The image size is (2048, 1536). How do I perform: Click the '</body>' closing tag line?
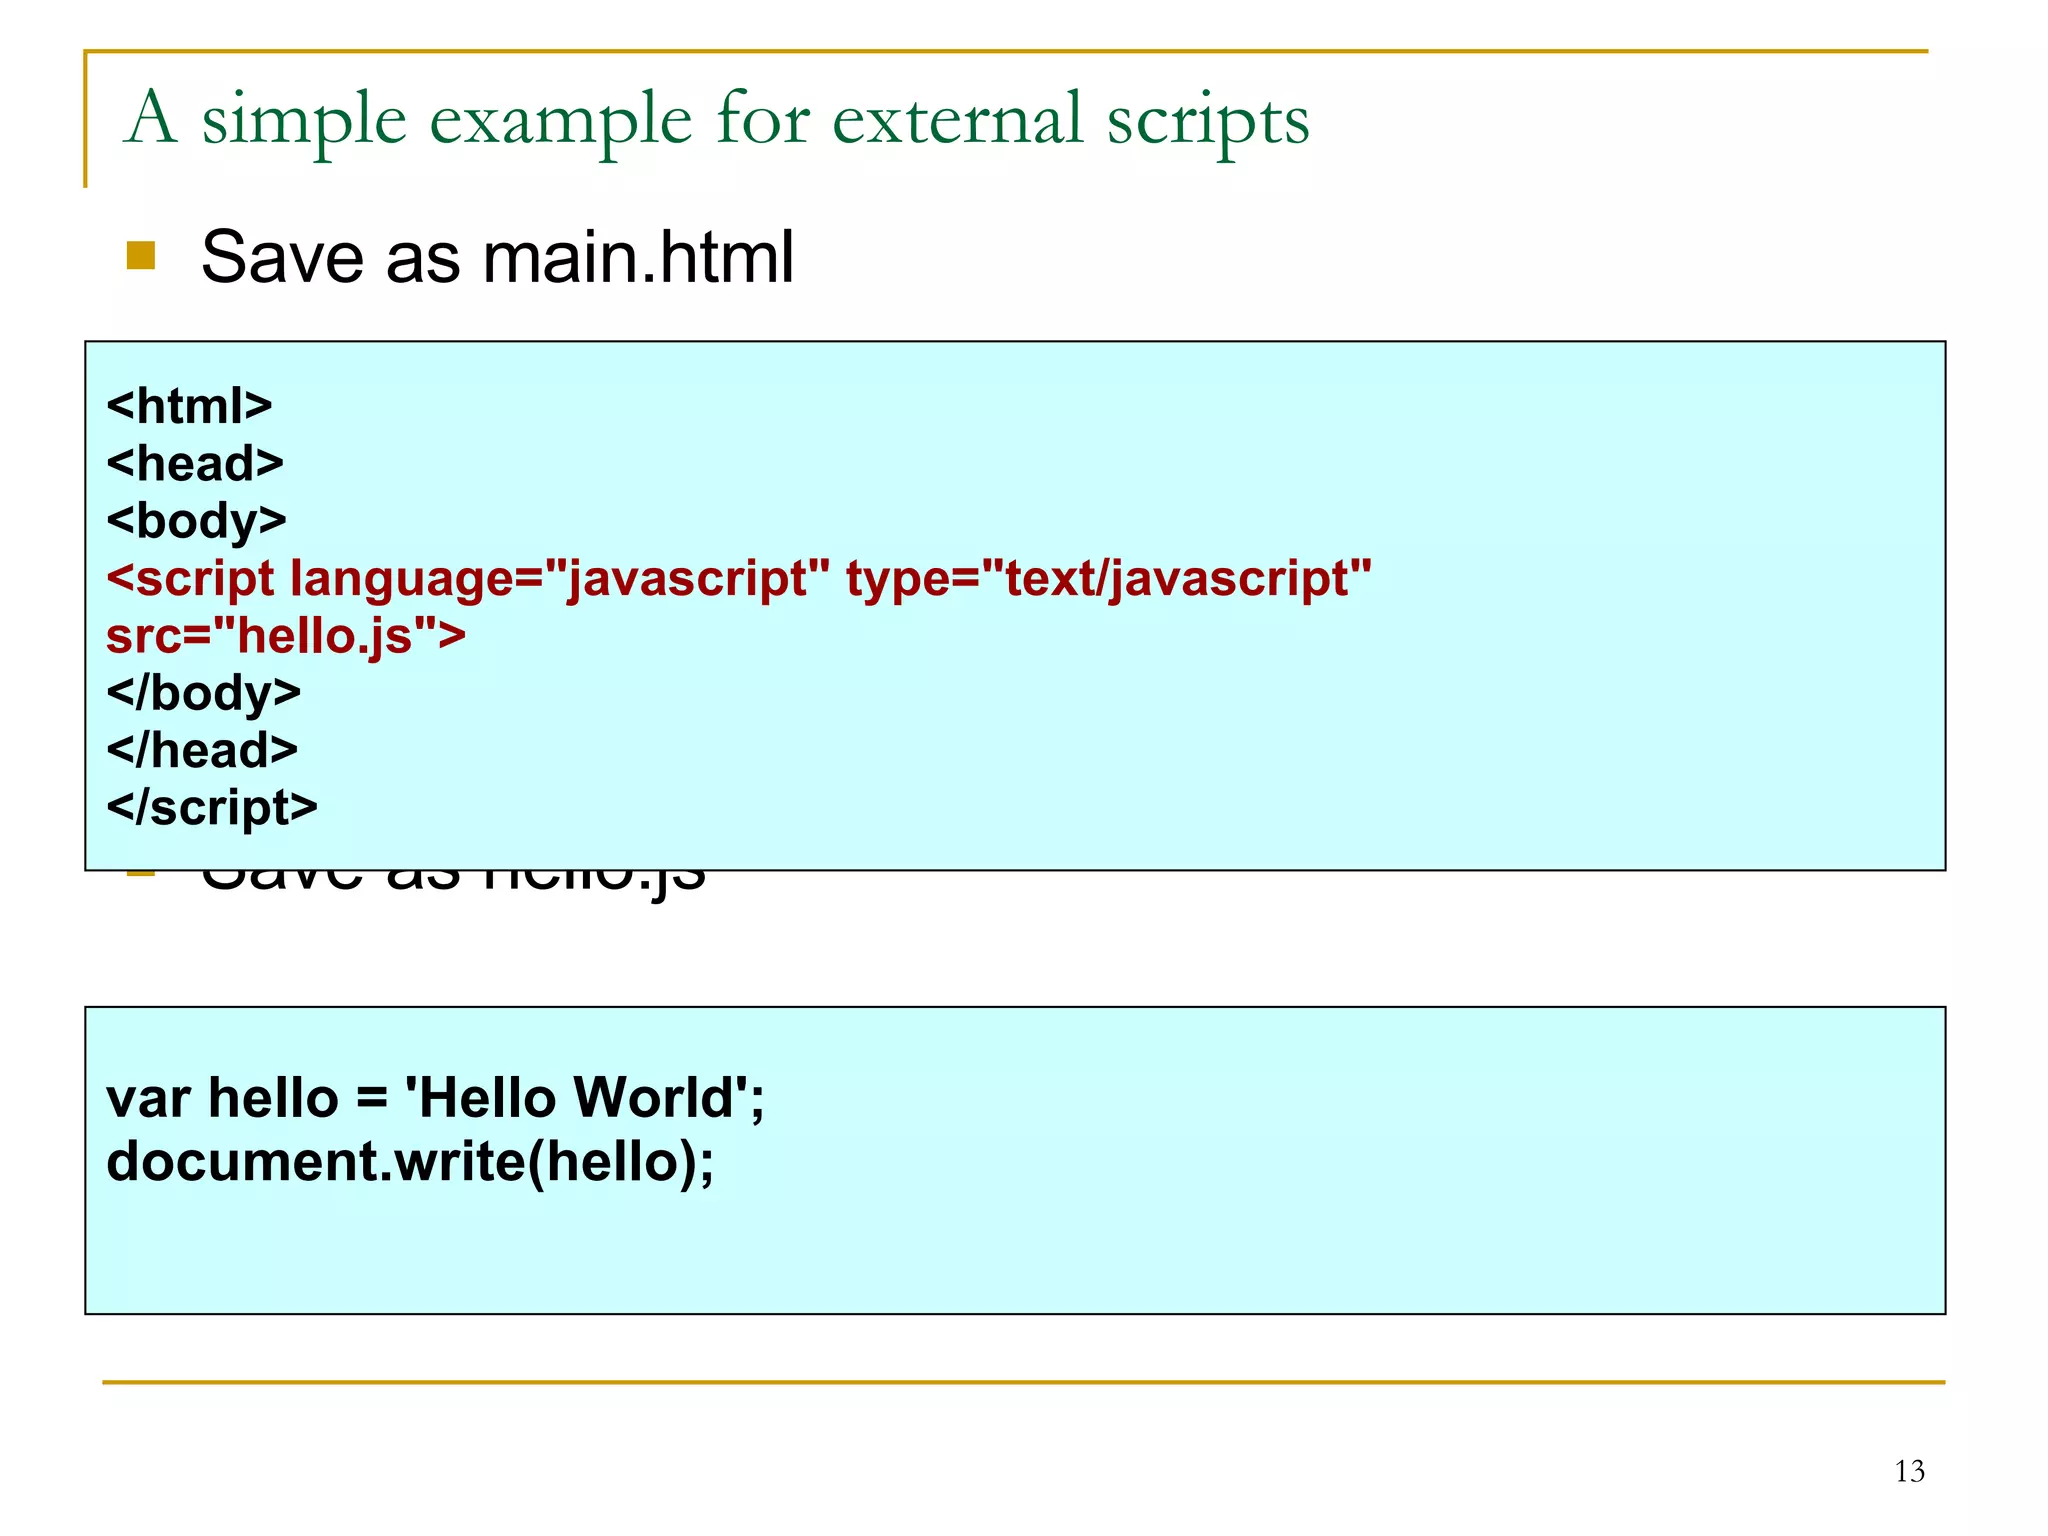tap(203, 693)
